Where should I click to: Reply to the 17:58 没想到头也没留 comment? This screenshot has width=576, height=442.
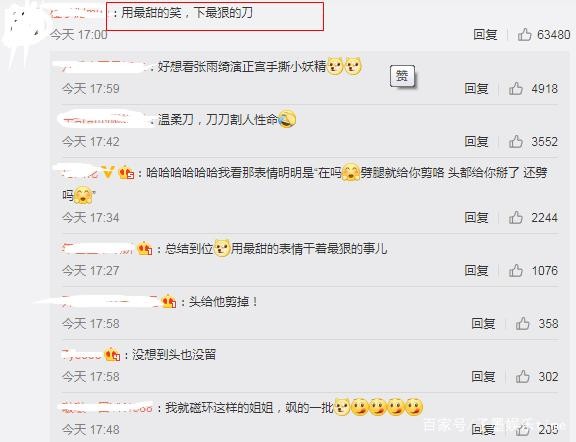click(x=483, y=377)
